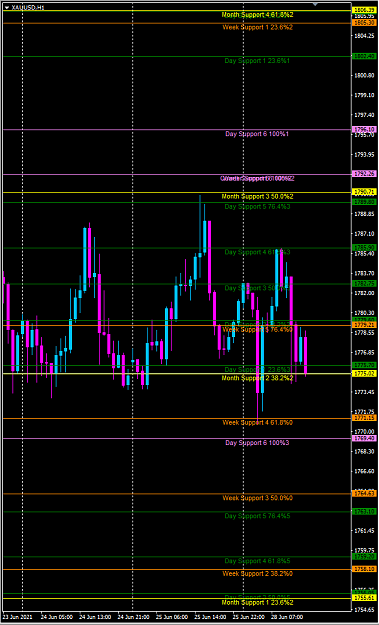379x625 pixels.
Task: Select the Week Support 1 23.6%2 label
Action: (257, 28)
